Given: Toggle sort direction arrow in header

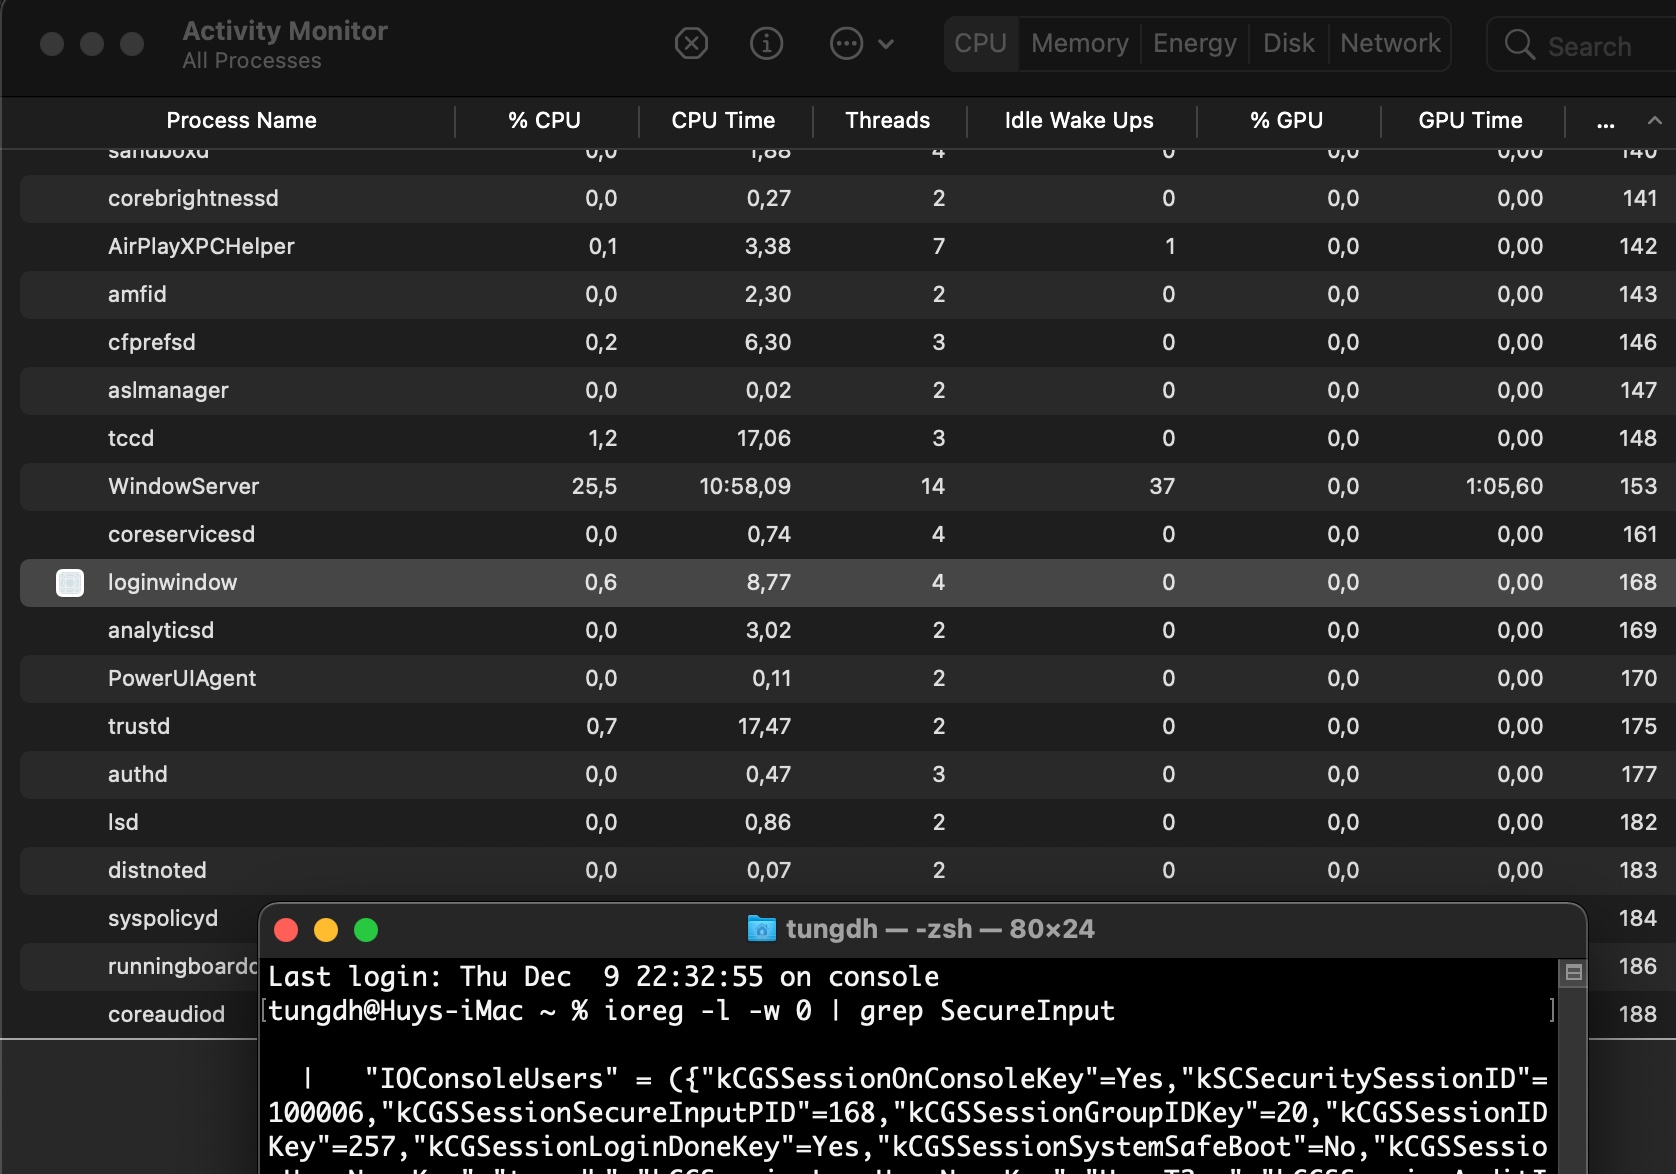Looking at the screenshot, I should point(1655,121).
